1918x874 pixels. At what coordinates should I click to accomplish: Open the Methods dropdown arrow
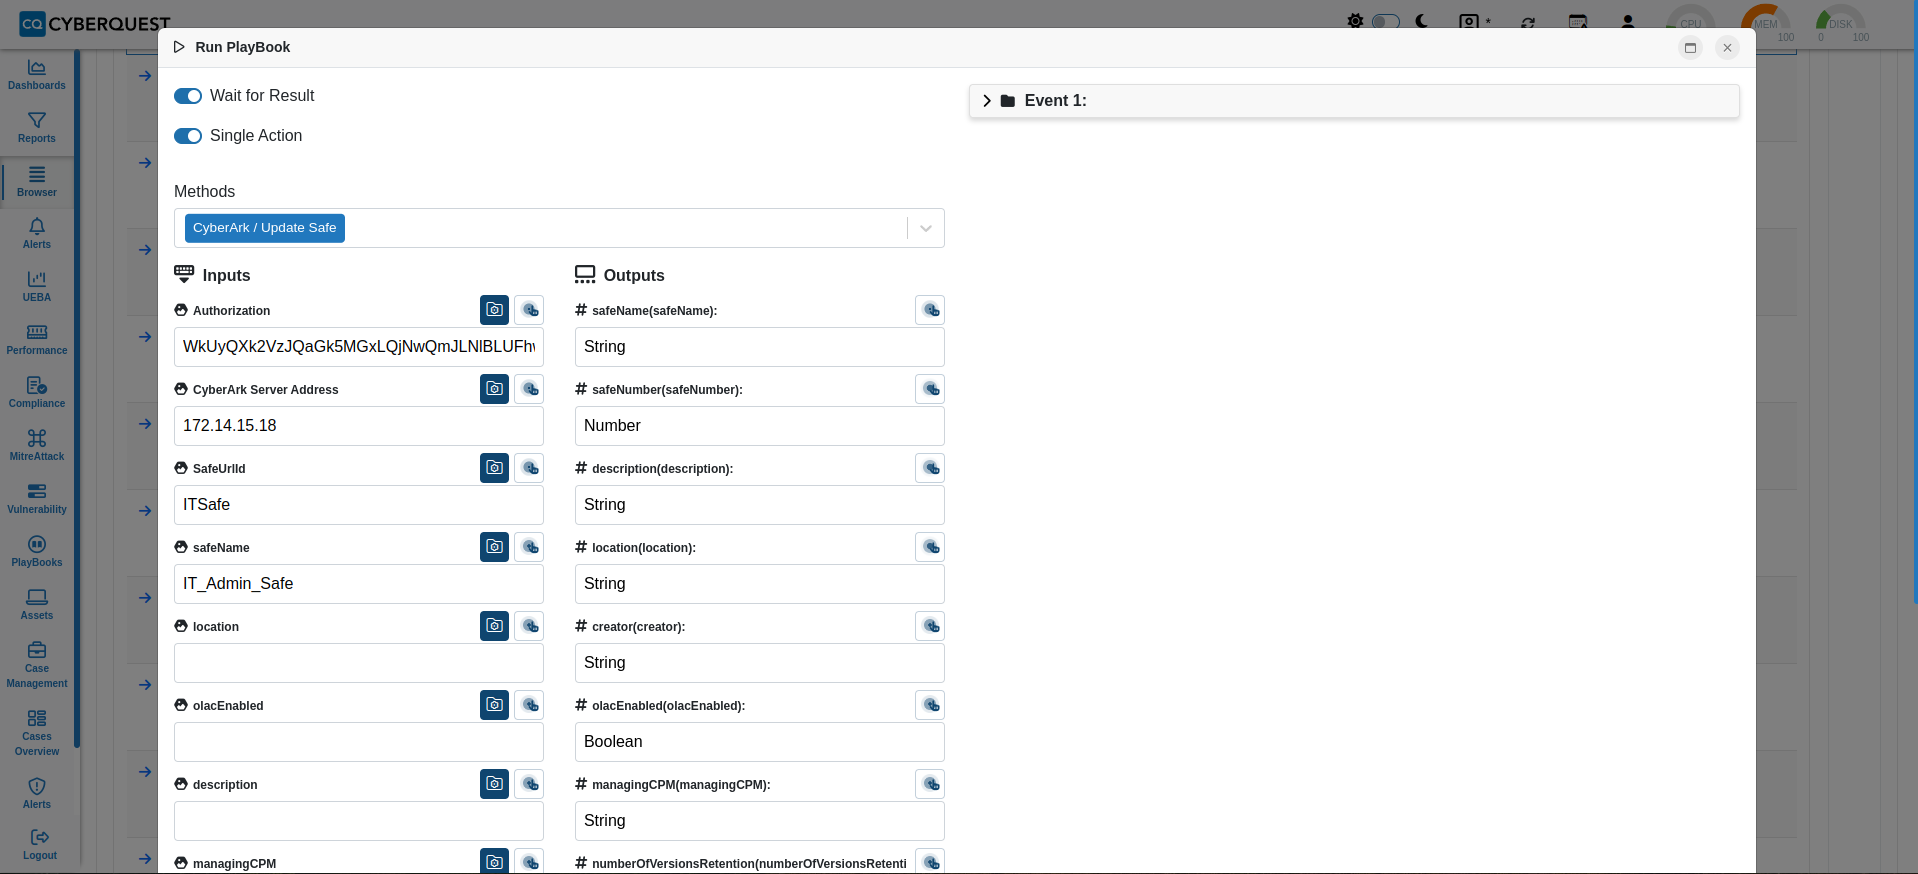(926, 228)
